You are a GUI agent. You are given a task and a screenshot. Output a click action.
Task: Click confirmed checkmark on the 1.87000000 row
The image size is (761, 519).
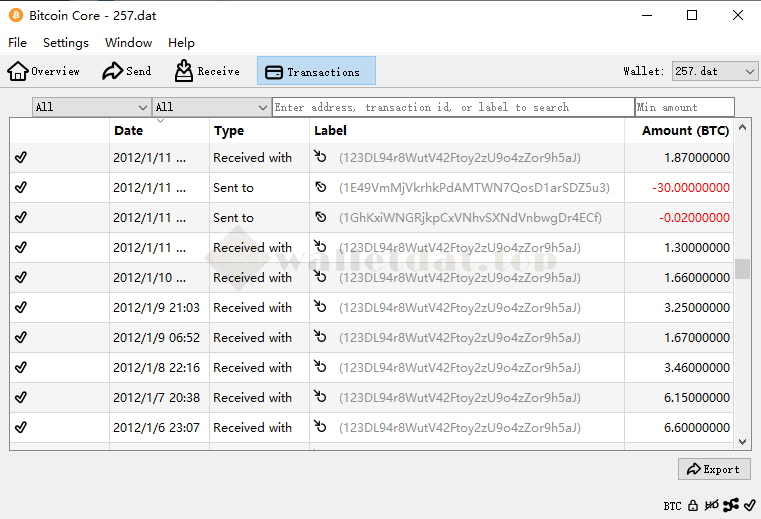tap(21, 158)
